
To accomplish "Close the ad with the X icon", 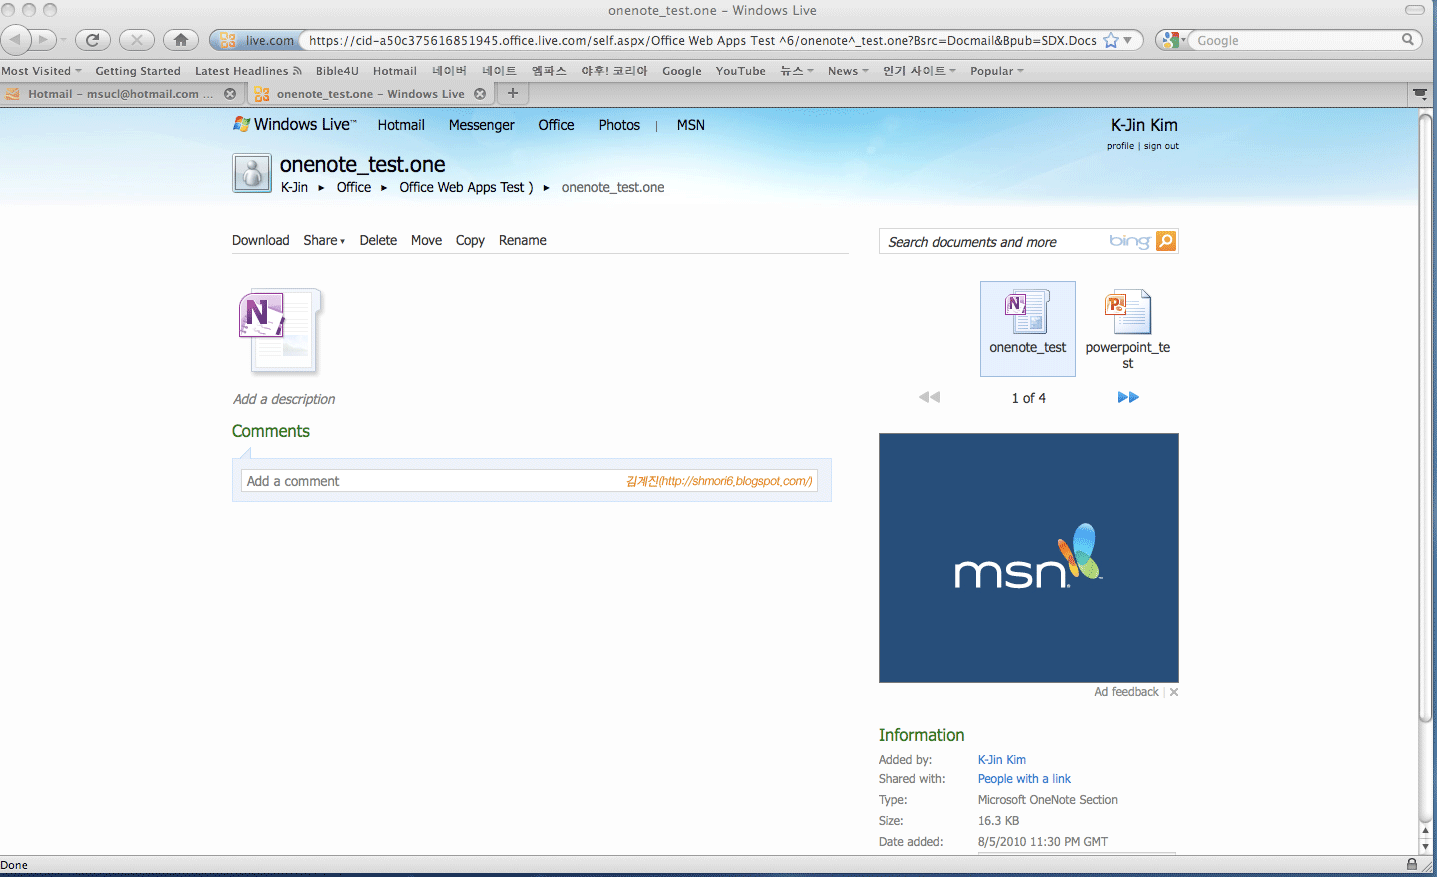I will pos(1174,692).
